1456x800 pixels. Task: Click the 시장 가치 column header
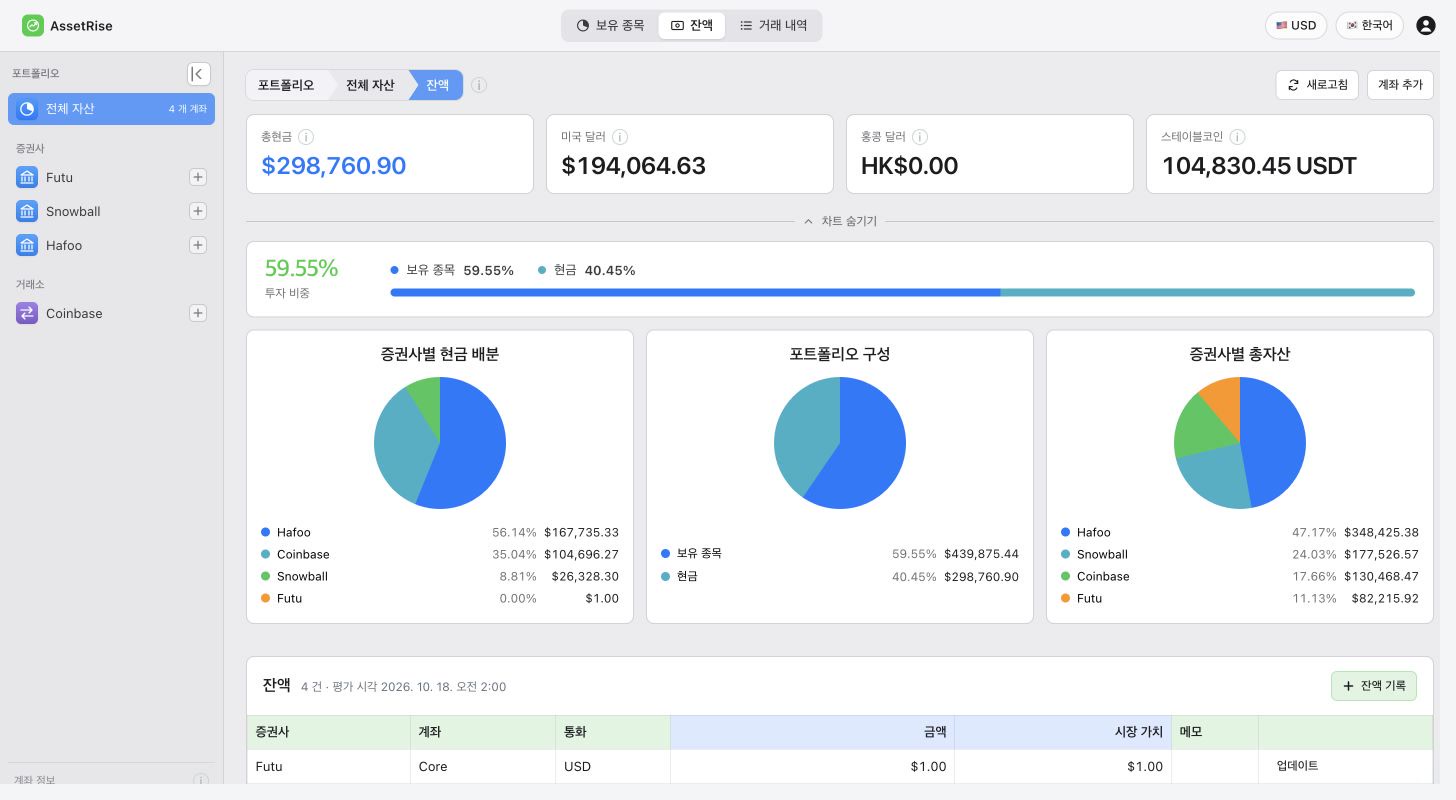pyautogui.click(x=1062, y=732)
